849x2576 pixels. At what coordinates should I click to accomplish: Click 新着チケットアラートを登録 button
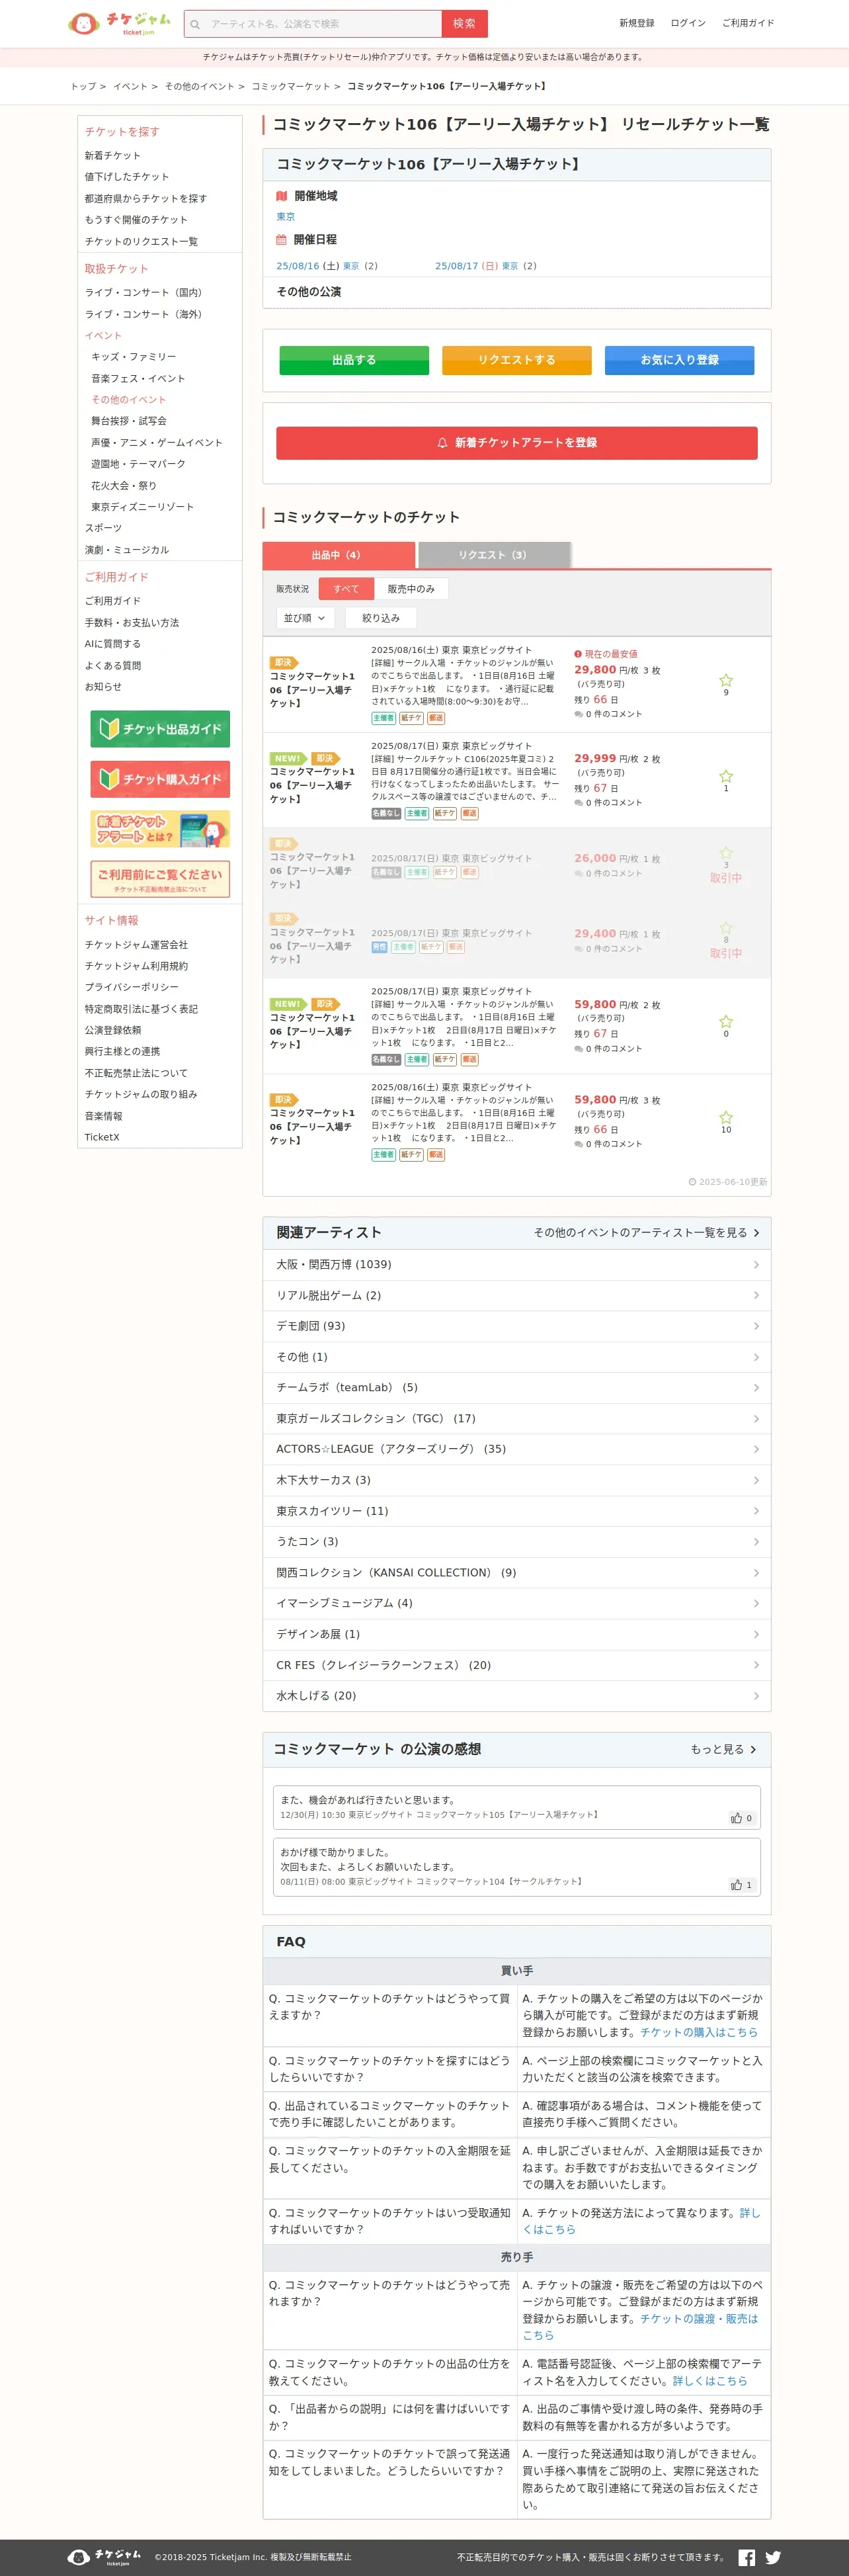click(x=517, y=443)
